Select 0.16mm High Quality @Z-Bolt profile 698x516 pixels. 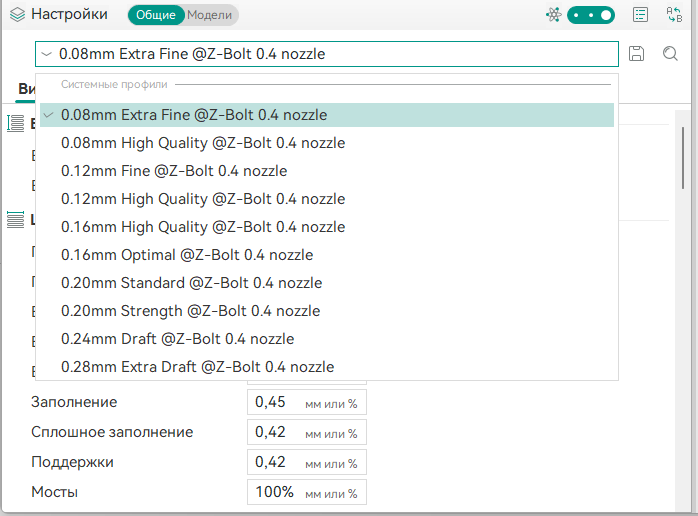(x=327, y=227)
